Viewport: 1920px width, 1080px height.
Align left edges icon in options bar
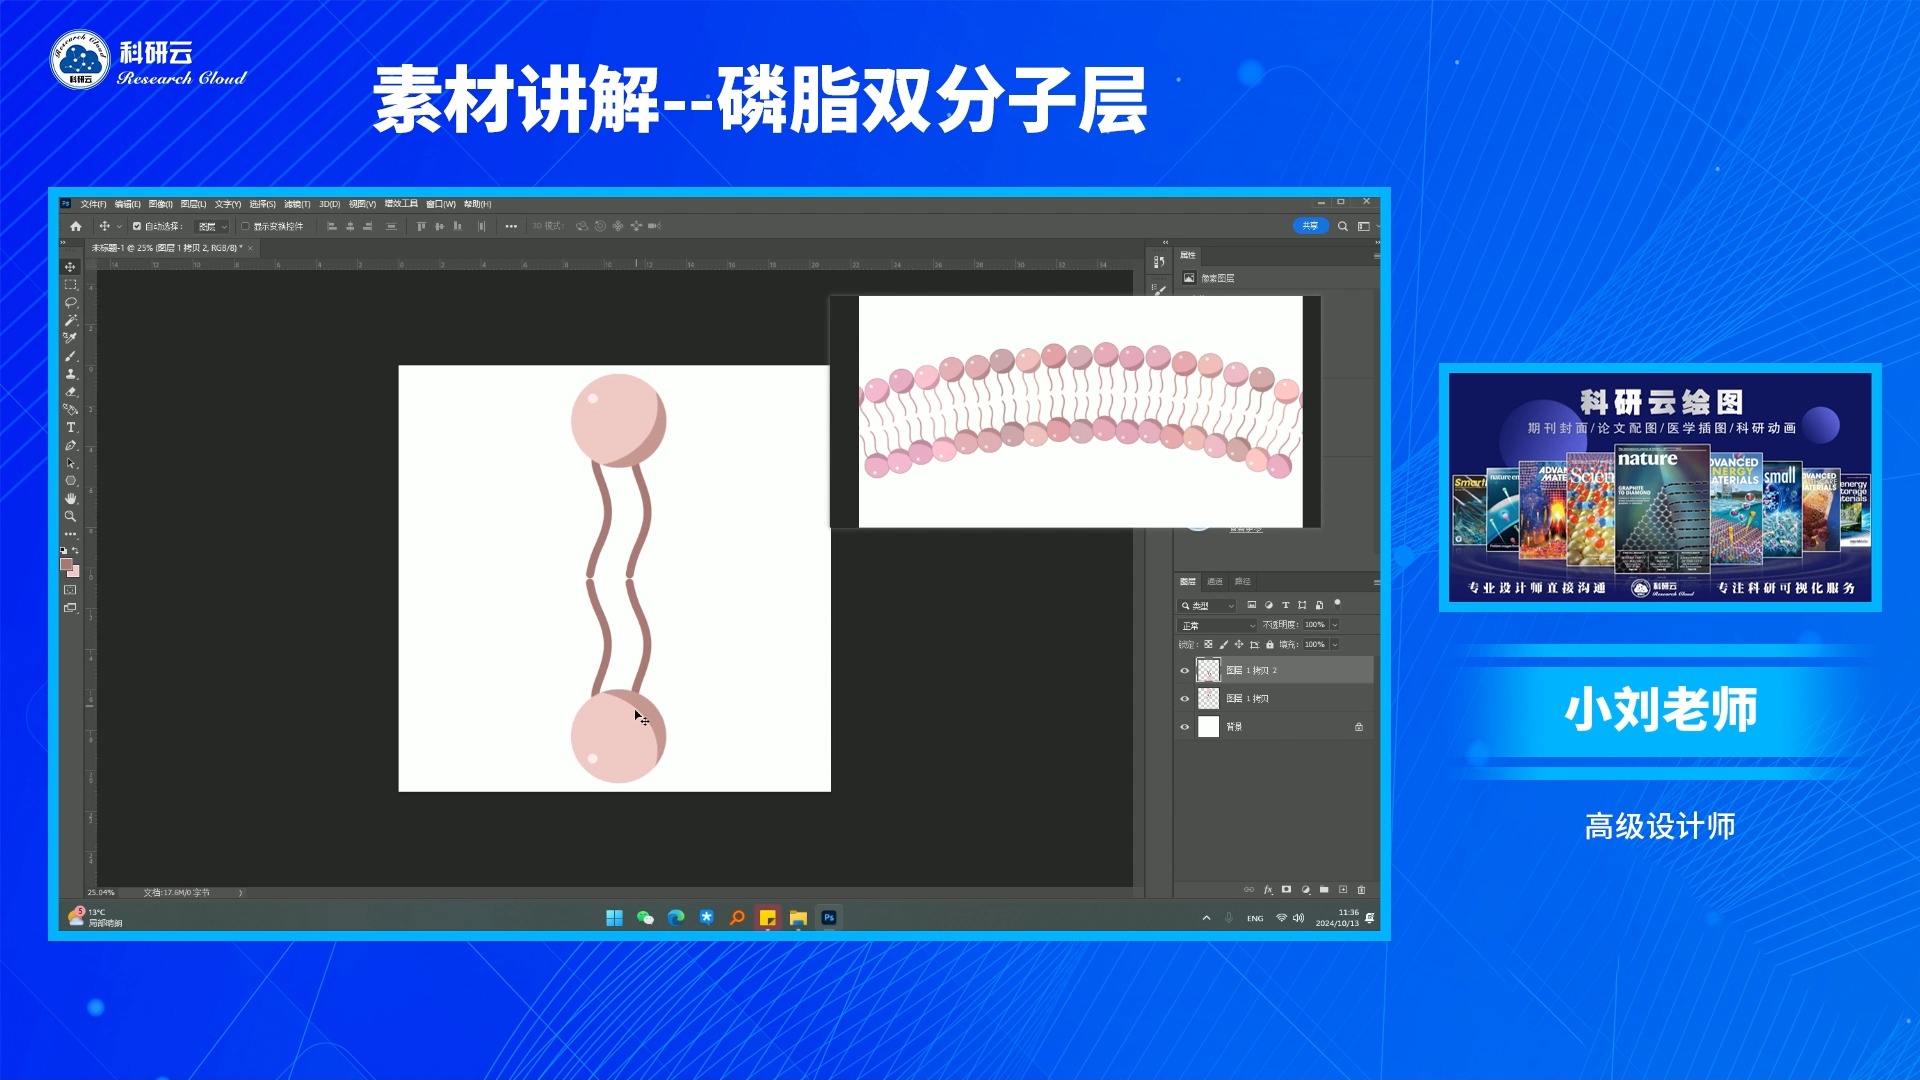pos(332,226)
